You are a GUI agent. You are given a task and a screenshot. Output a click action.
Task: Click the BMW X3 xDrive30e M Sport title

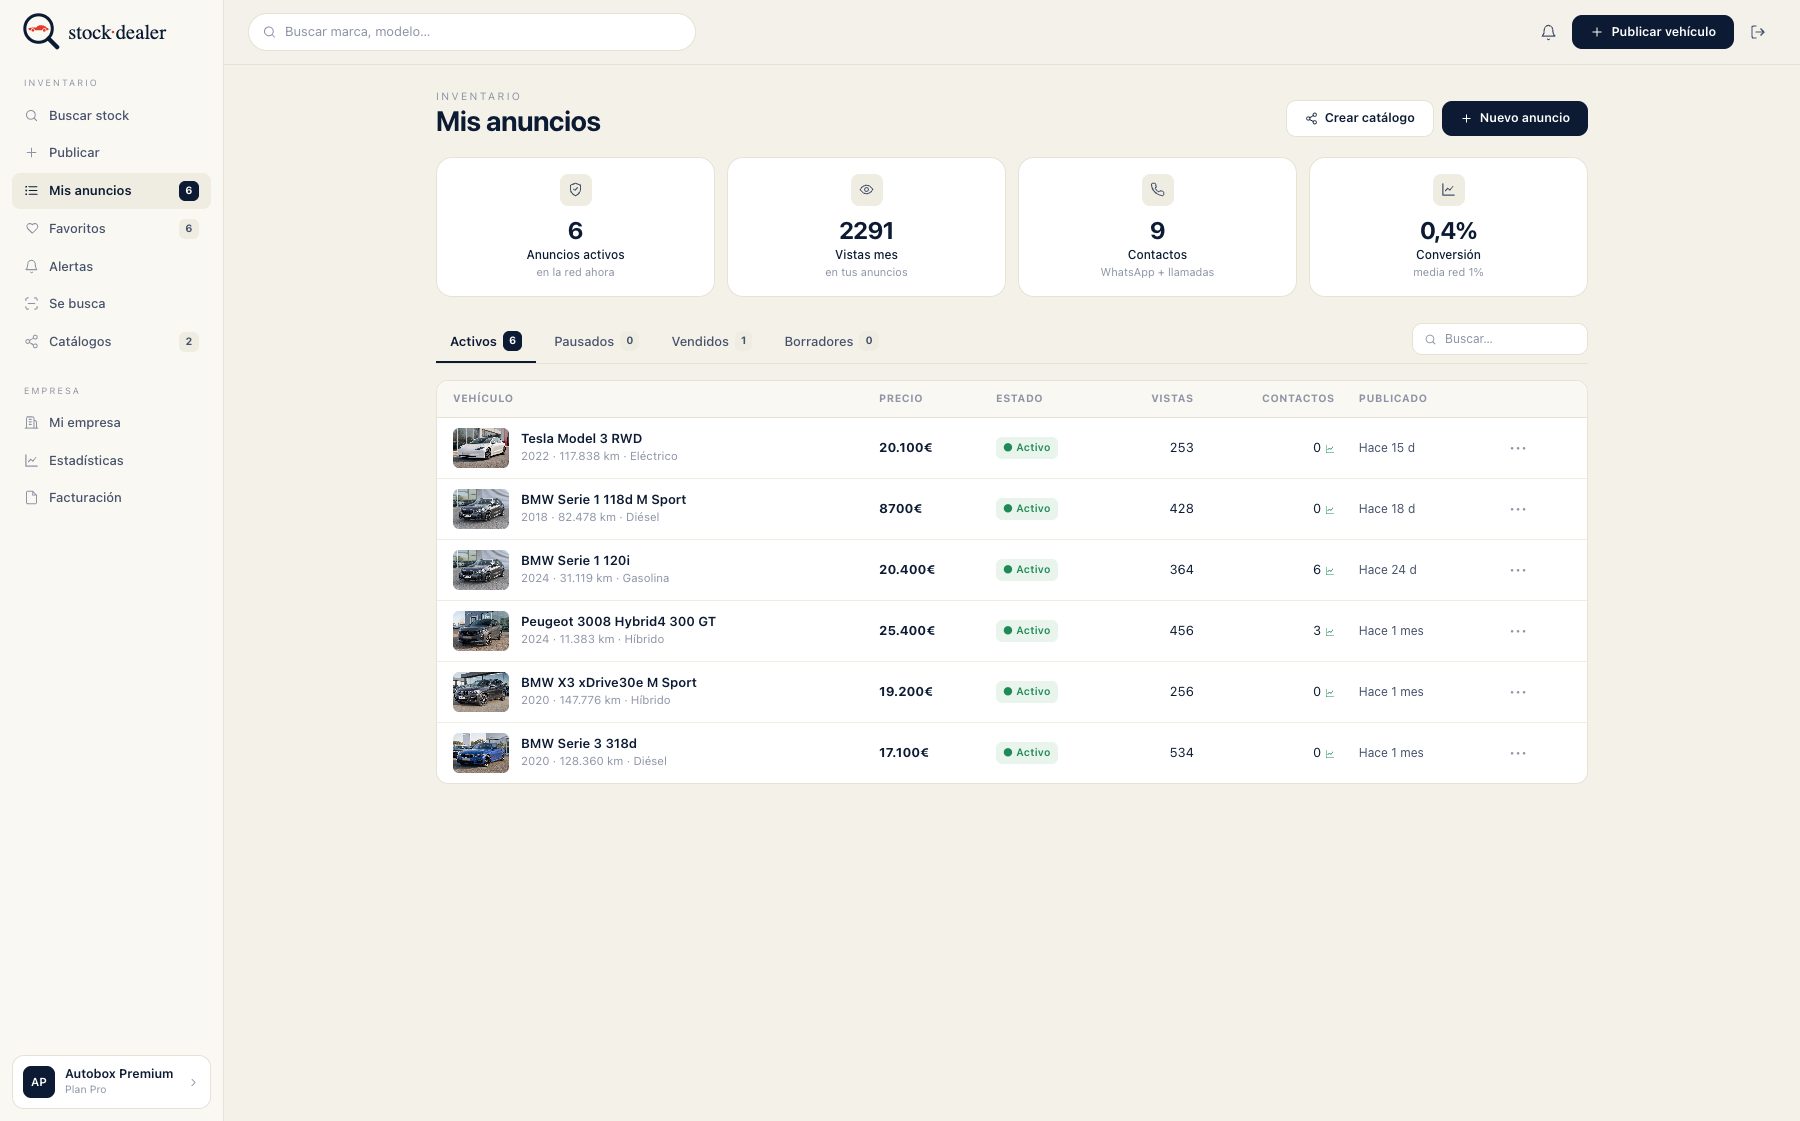click(x=608, y=682)
